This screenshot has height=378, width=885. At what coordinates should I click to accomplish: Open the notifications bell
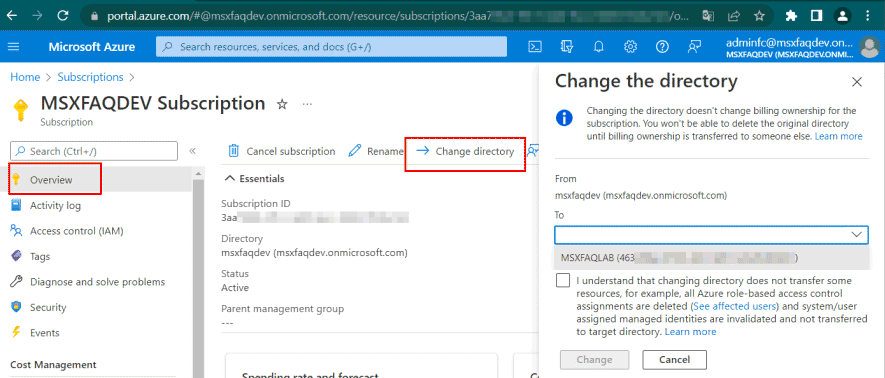(598, 47)
